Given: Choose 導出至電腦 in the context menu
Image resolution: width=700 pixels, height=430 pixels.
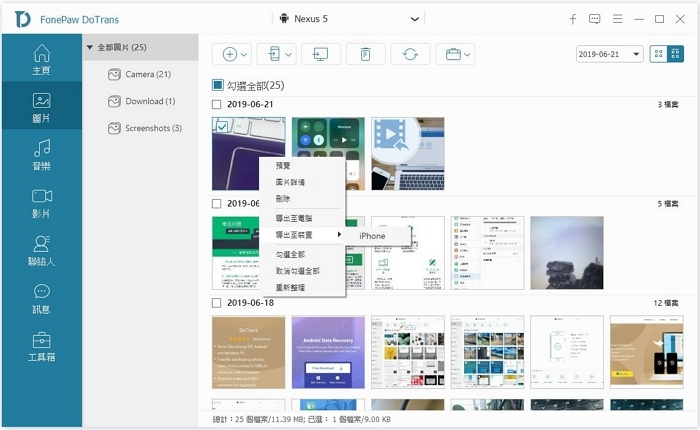Looking at the screenshot, I should [x=294, y=218].
